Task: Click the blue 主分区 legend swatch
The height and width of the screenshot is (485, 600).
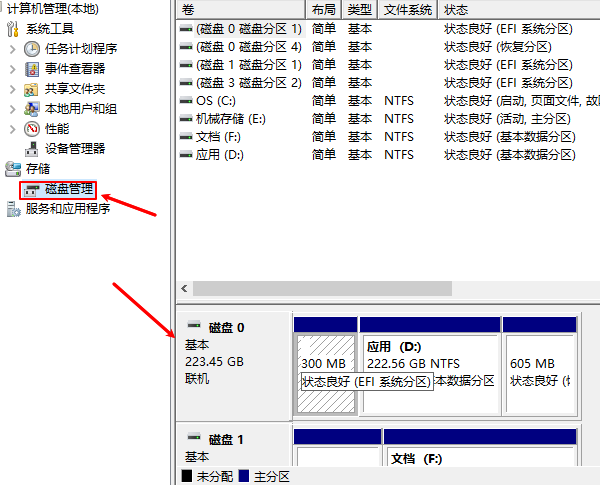Action: 244,476
